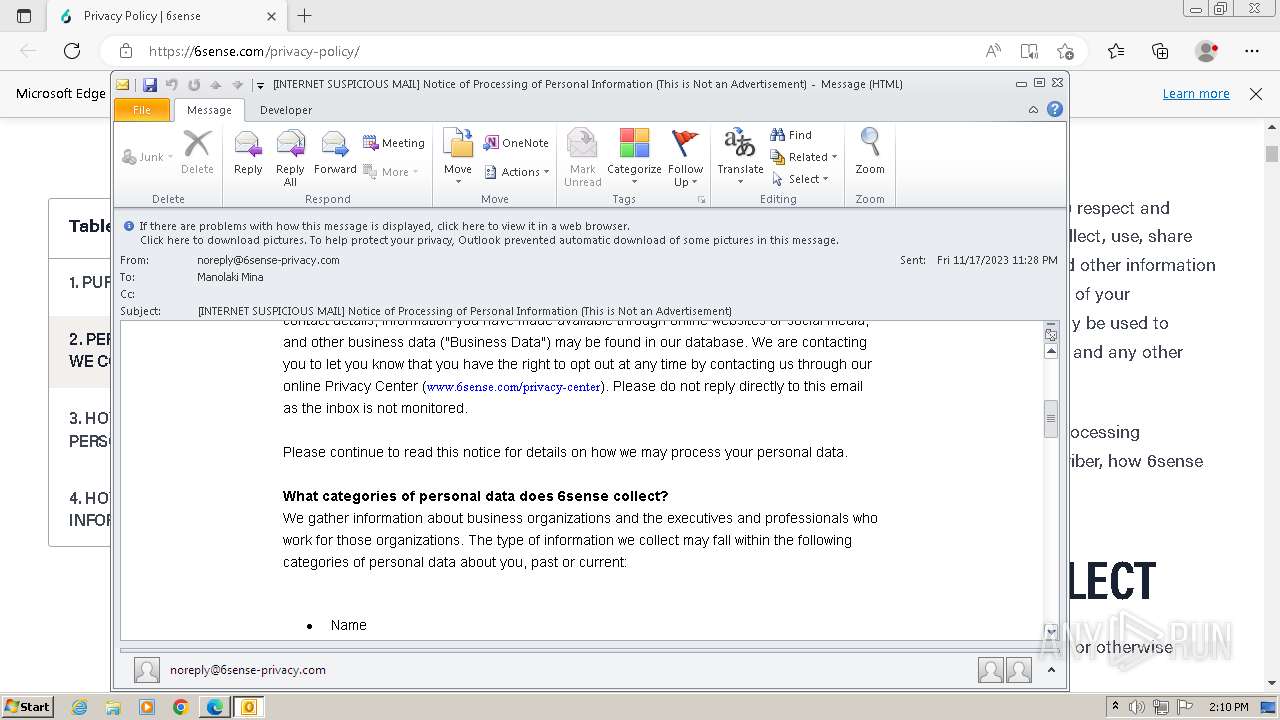Click the Edge address bar URL
The width and height of the screenshot is (1280, 720).
(254, 51)
